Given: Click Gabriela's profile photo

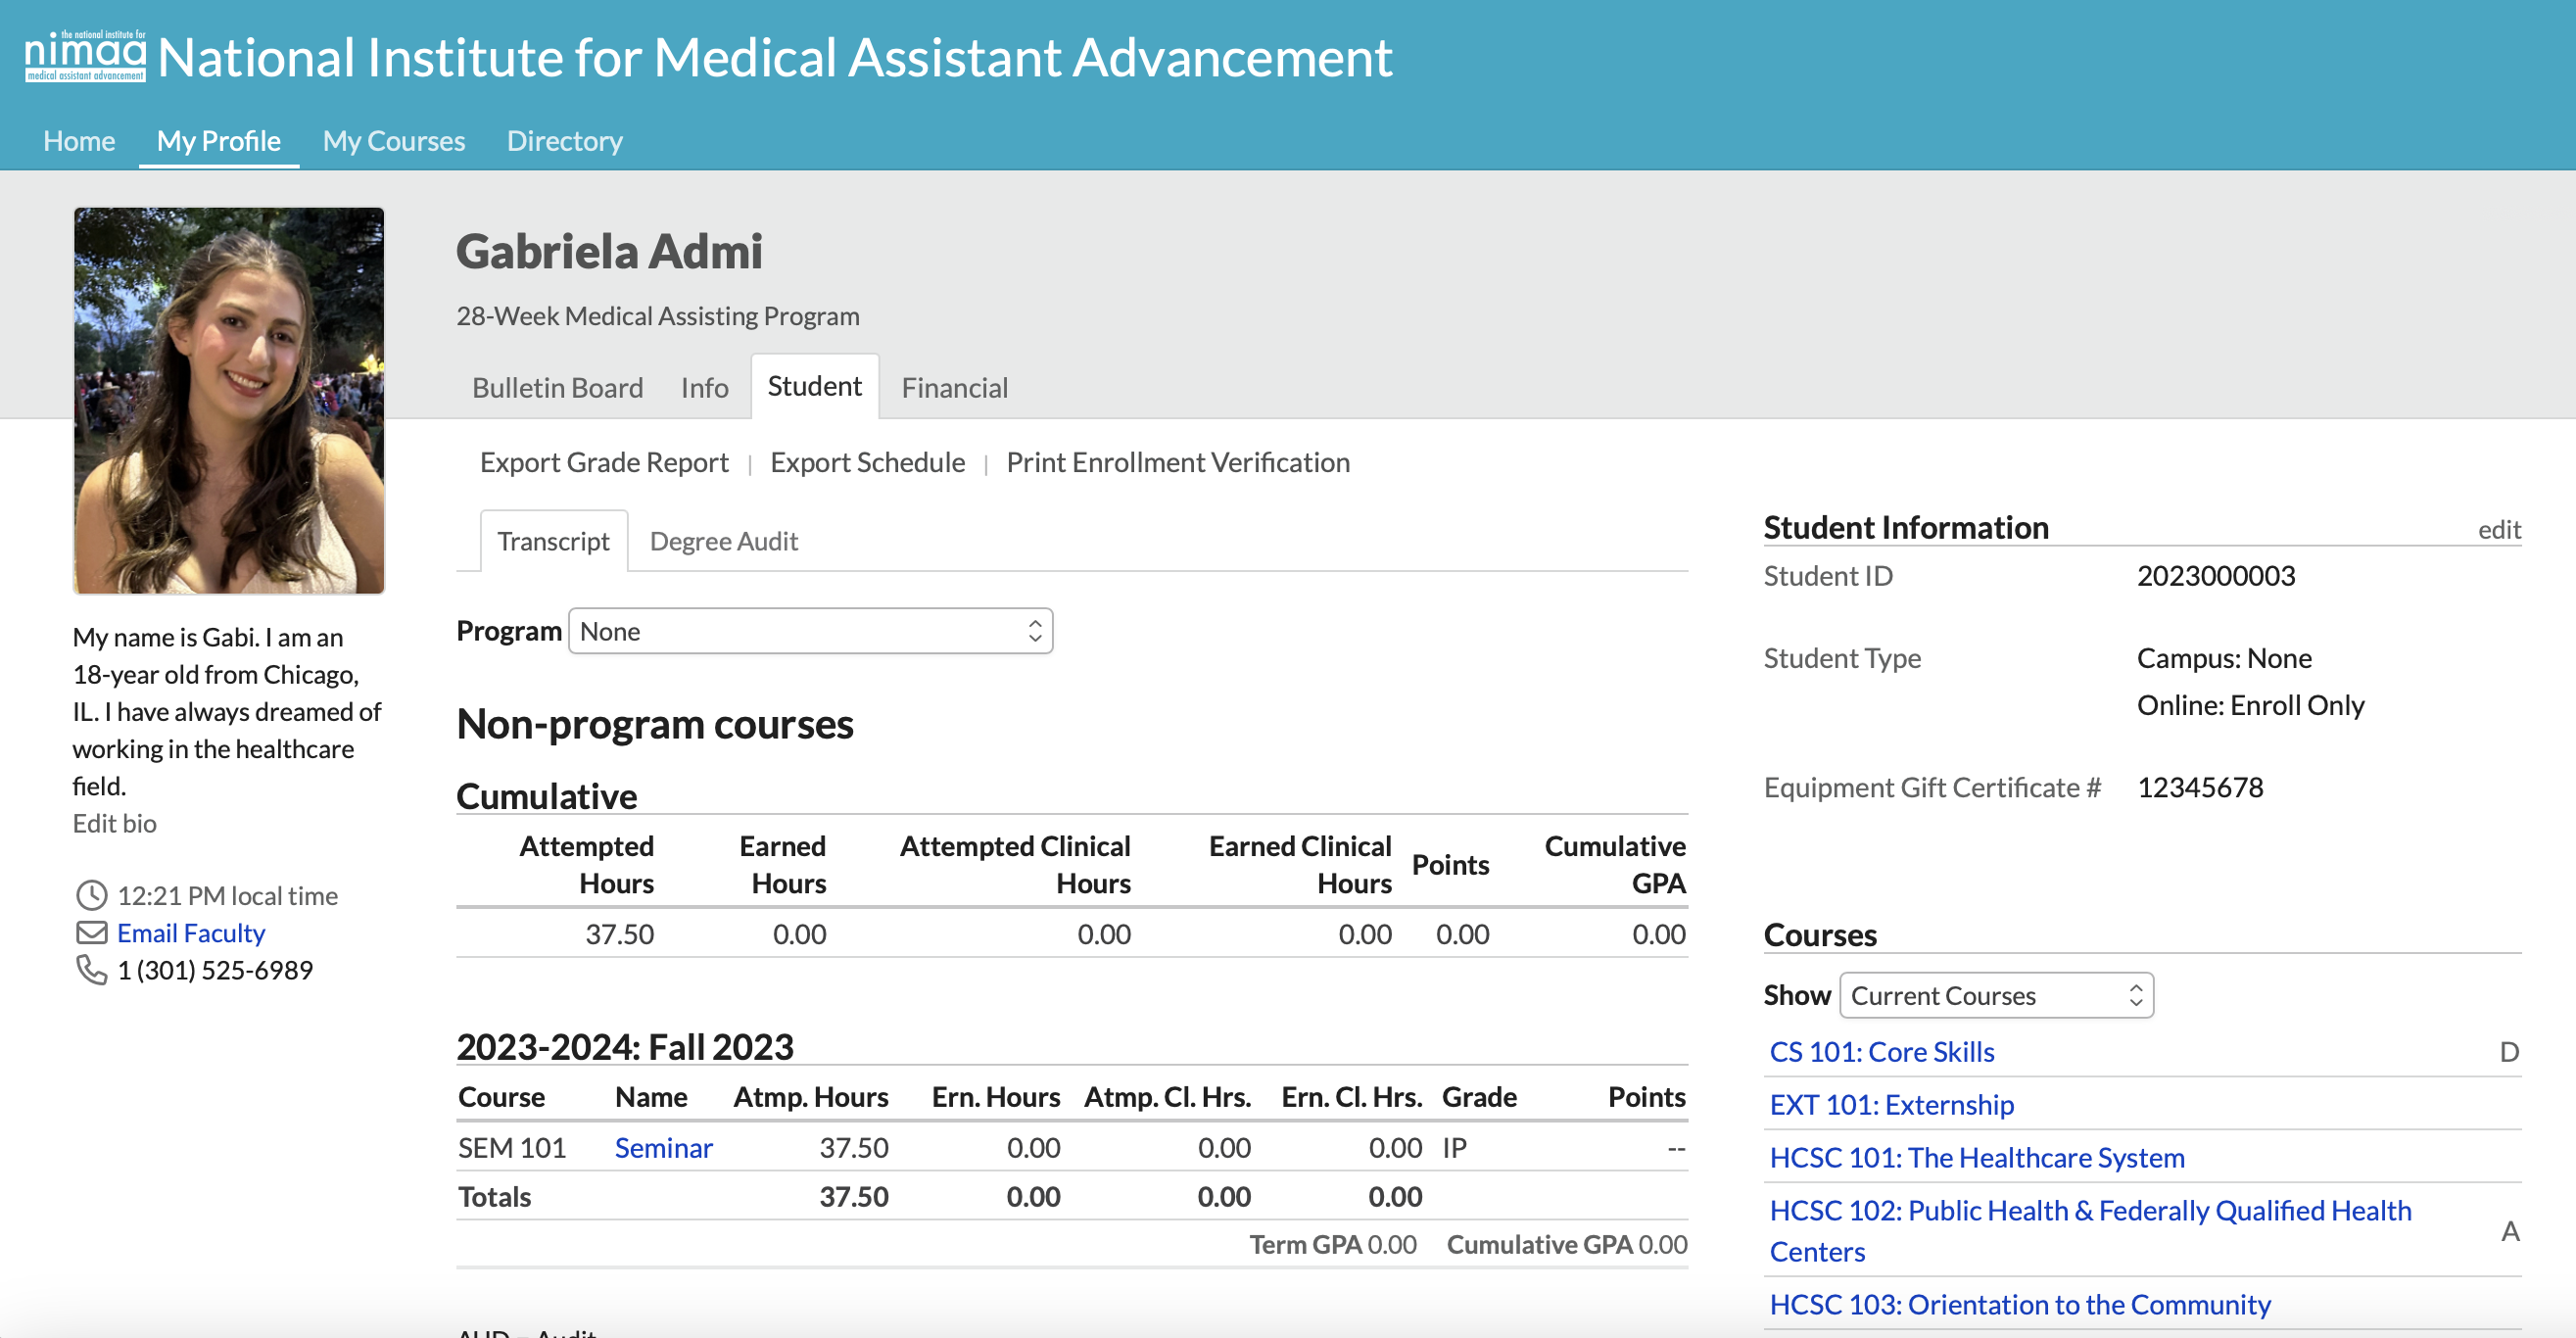Looking at the screenshot, I should (229, 400).
